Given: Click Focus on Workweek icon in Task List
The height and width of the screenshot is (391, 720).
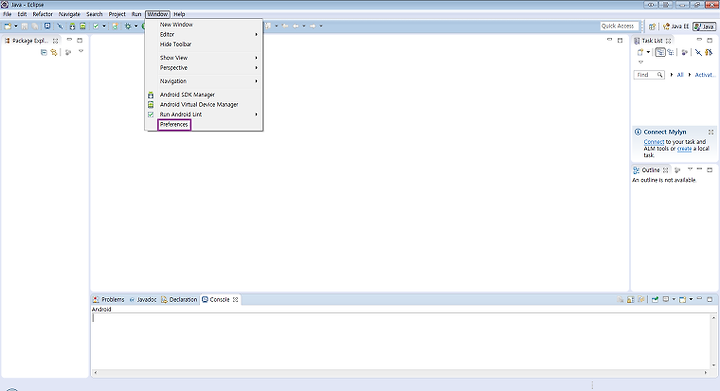Looking at the screenshot, I should 685,52.
